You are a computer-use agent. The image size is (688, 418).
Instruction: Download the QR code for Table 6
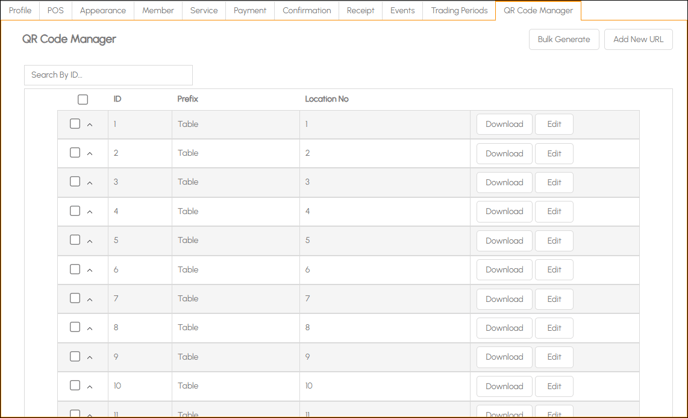point(504,270)
